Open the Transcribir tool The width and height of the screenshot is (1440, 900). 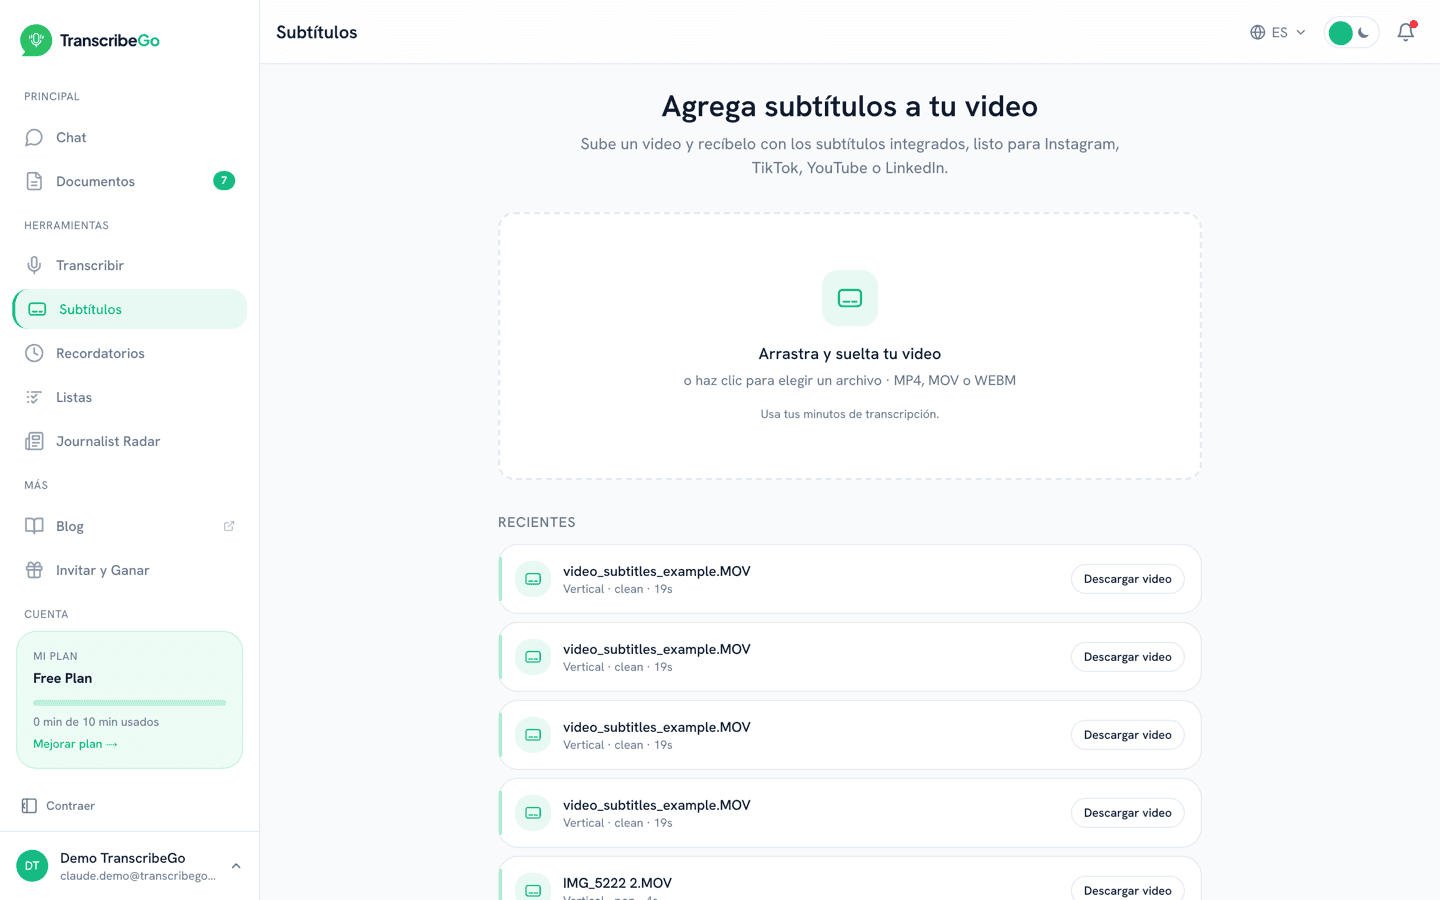click(130, 265)
